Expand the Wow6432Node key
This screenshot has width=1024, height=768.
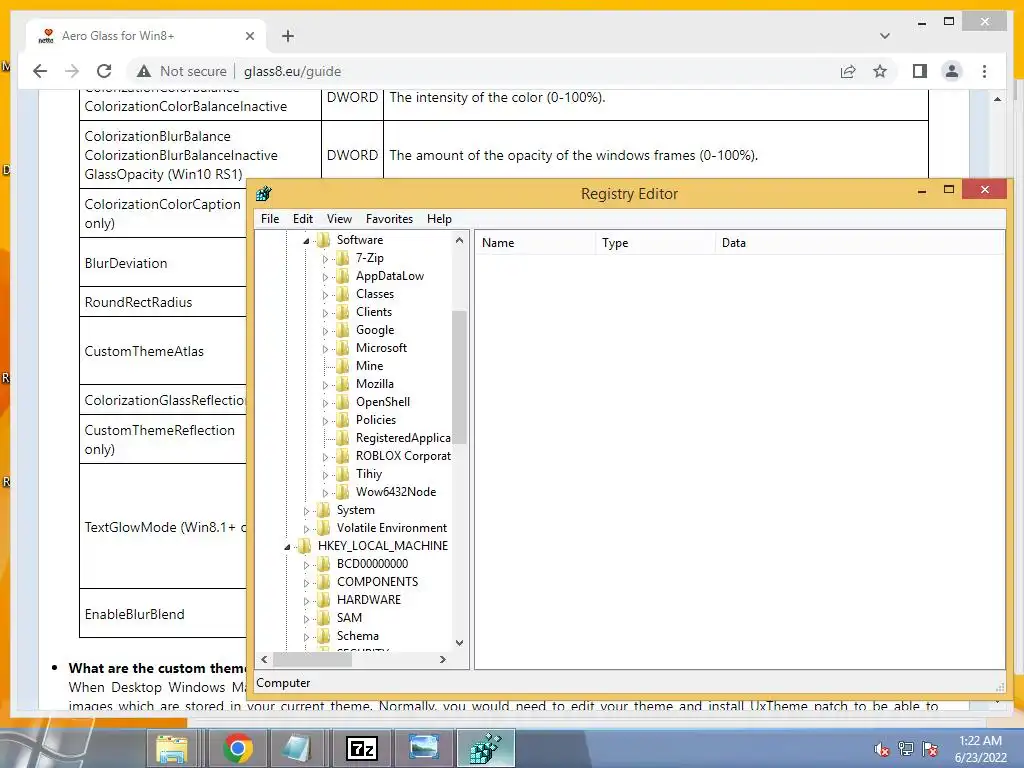pyautogui.click(x=325, y=492)
